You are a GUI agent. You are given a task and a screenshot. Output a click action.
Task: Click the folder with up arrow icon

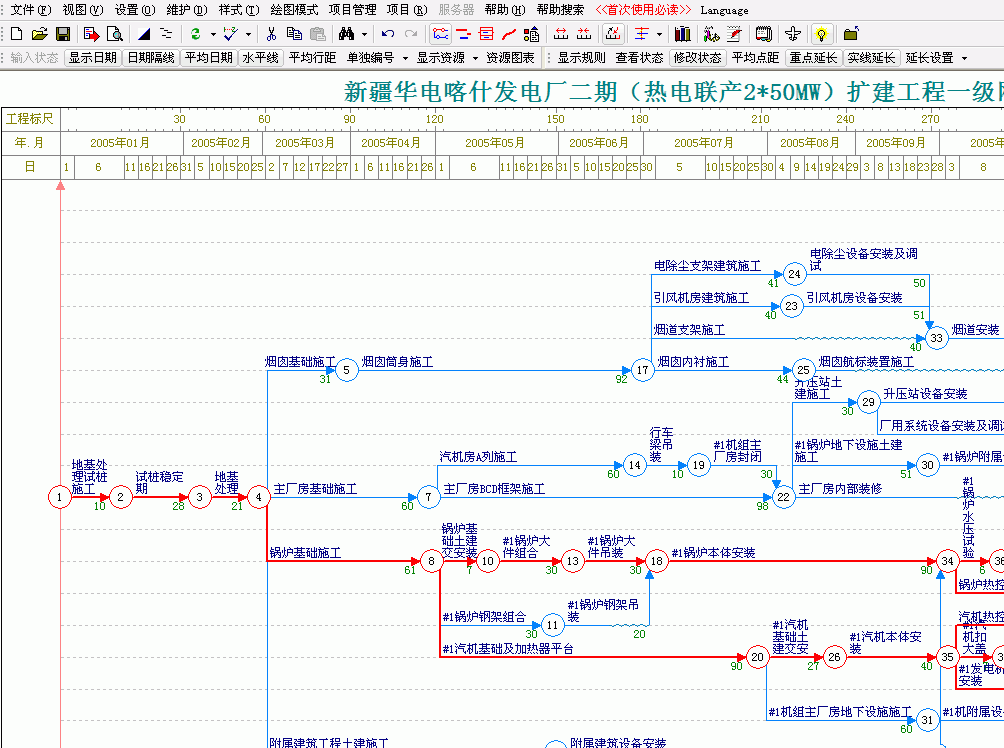coord(851,34)
